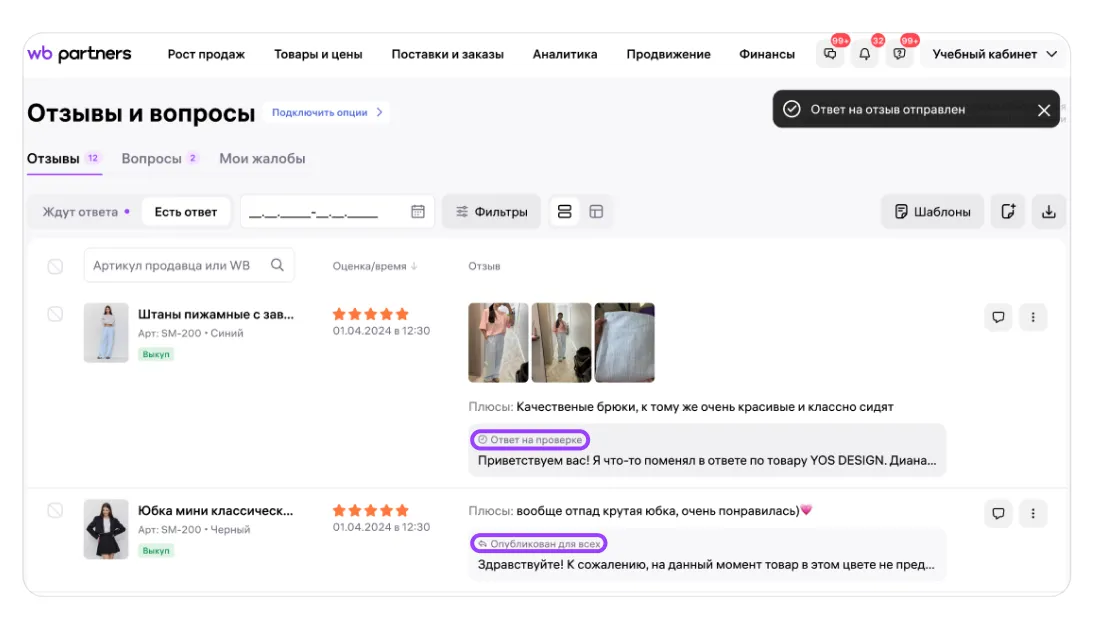Switch to list view layout icon
This screenshot has height=628, width=1093.
(x=565, y=212)
